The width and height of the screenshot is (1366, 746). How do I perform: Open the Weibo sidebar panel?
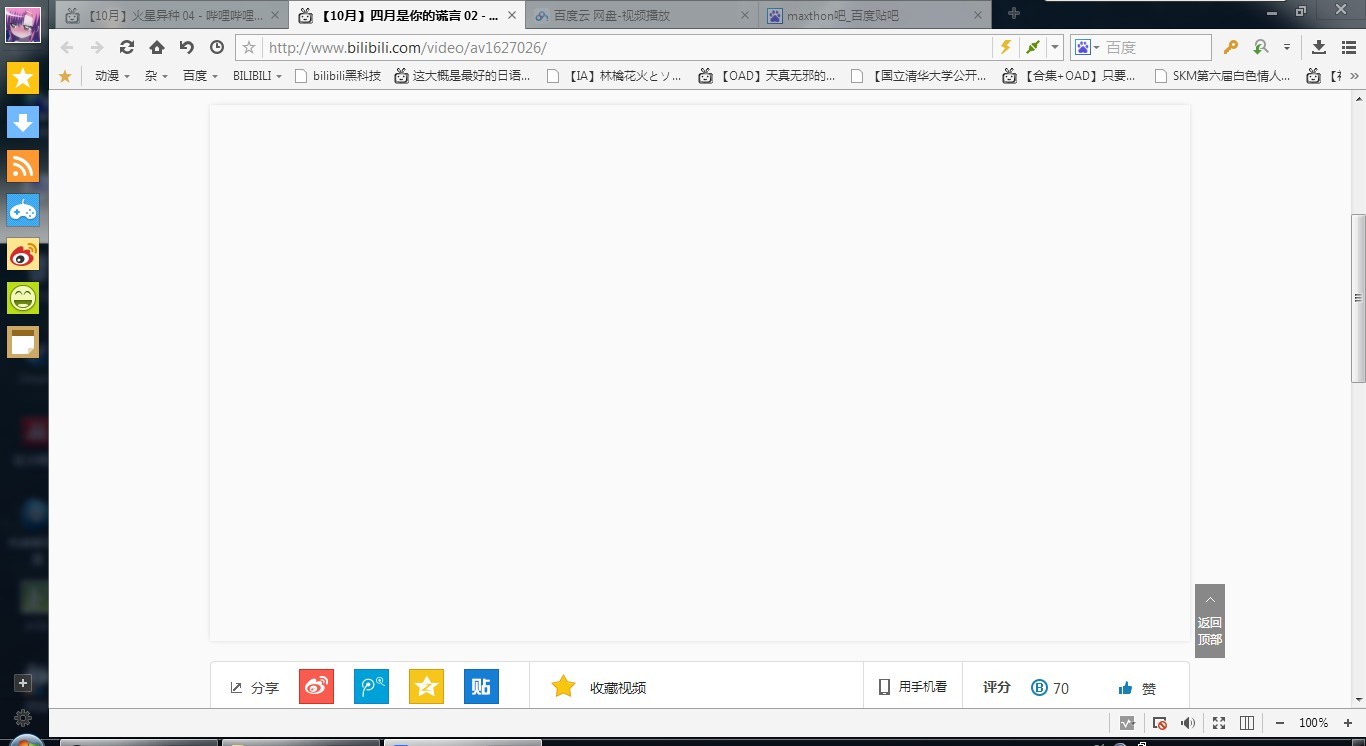(x=23, y=254)
